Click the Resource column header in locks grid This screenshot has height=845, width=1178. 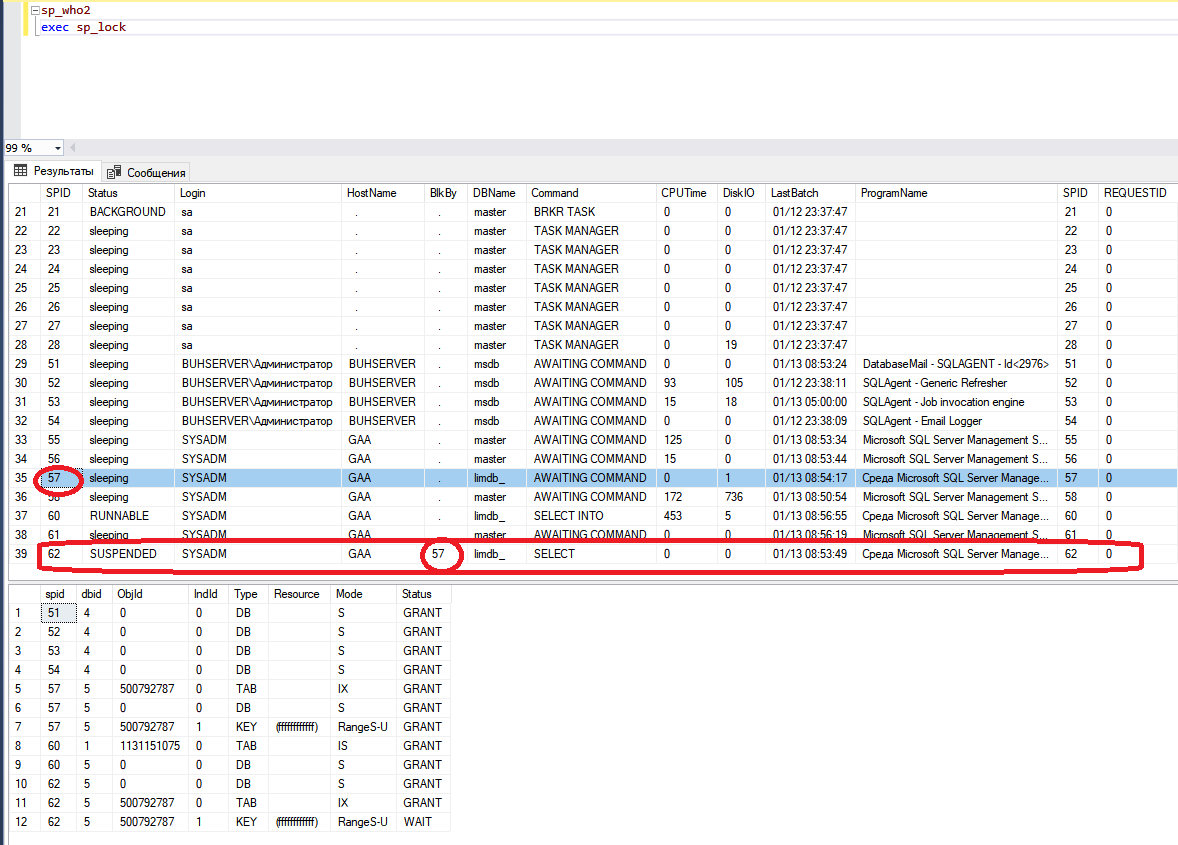(296, 594)
